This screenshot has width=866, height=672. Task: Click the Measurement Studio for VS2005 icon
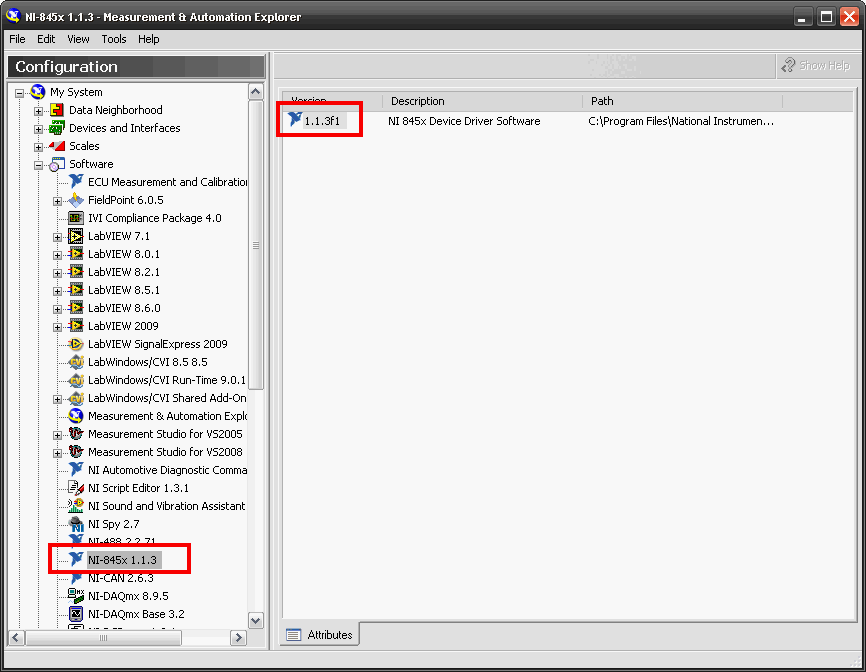click(x=76, y=434)
